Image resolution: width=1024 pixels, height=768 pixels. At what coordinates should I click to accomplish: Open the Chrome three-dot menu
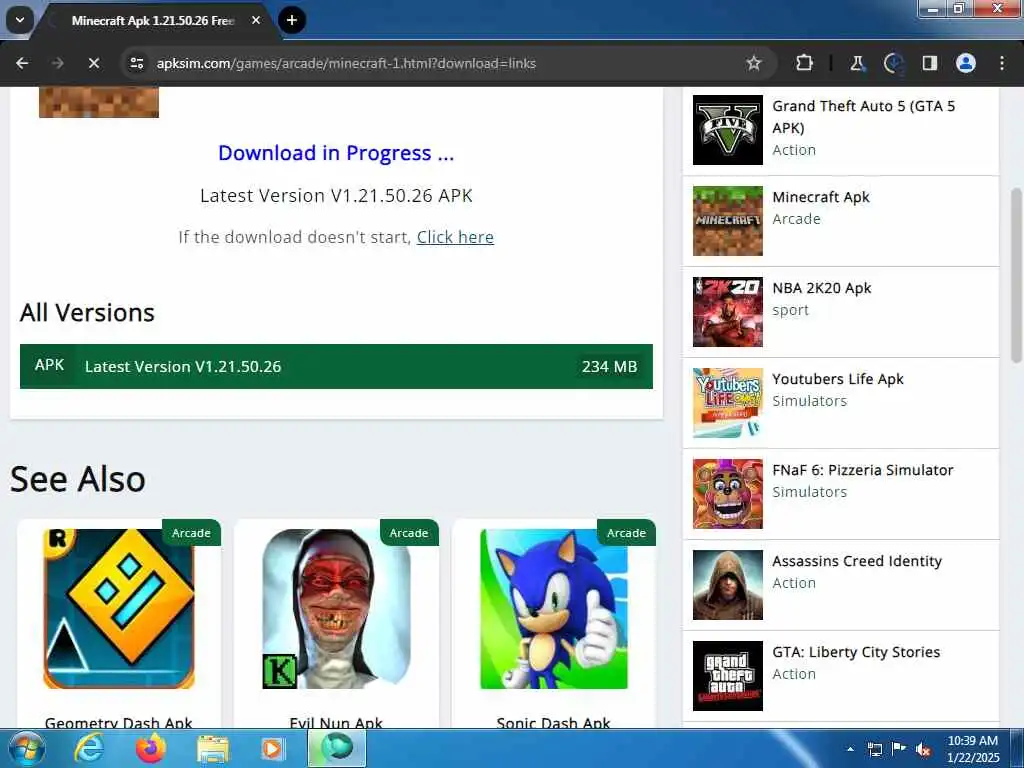(x=1002, y=63)
